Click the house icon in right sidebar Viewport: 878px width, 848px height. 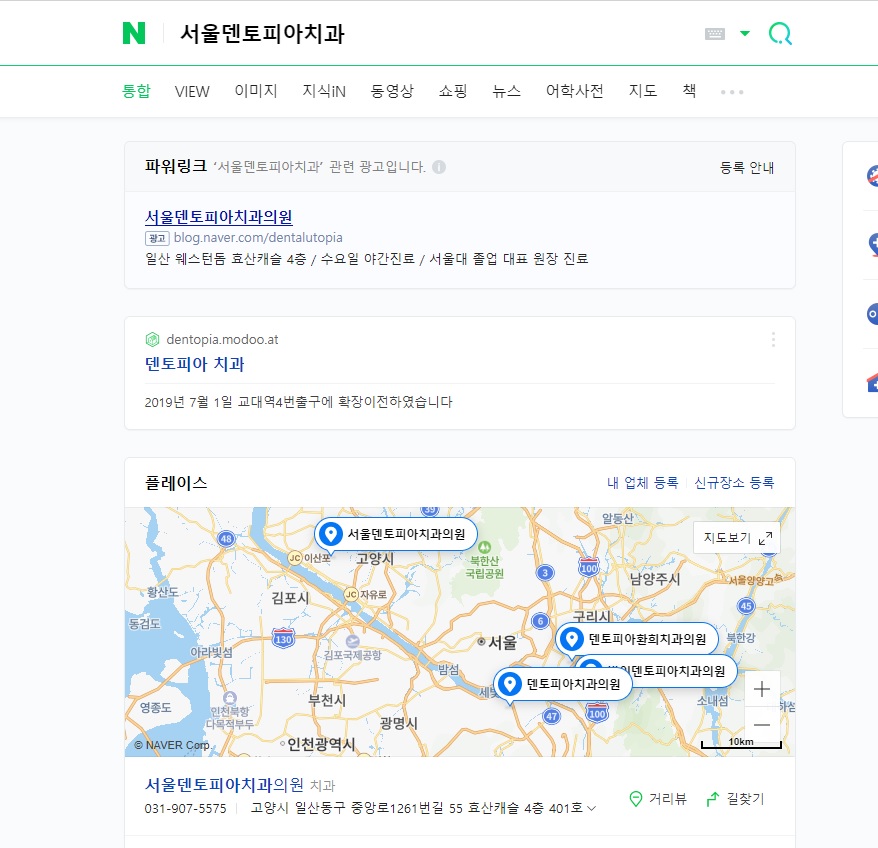(x=872, y=383)
